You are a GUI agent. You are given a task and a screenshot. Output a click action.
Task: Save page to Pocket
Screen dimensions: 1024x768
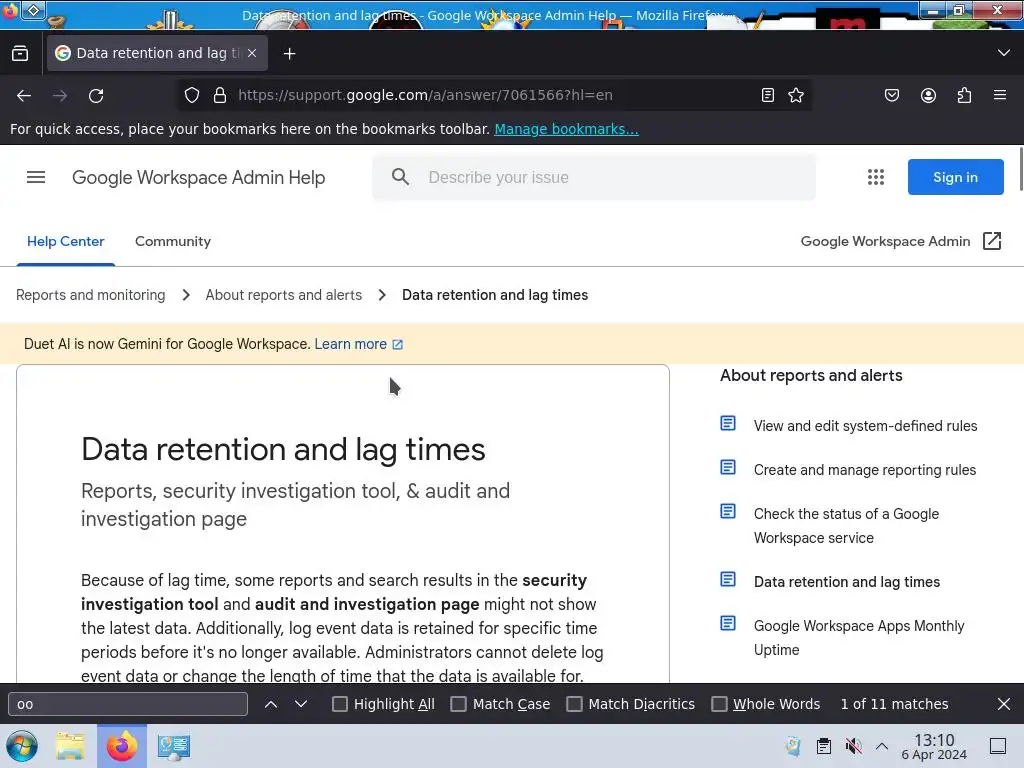tap(892, 95)
